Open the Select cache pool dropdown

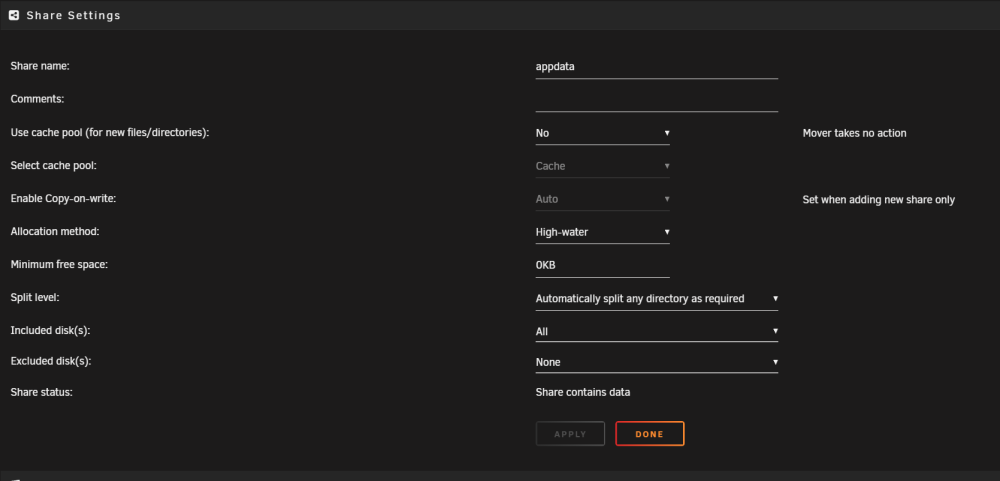(x=603, y=166)
